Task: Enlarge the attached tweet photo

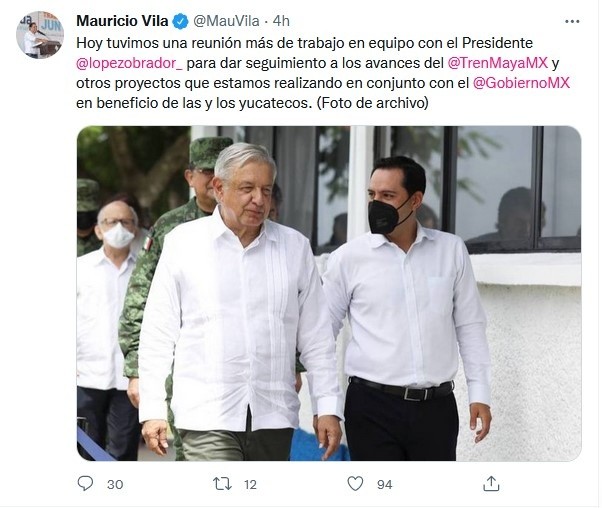Action: point(329,293)
